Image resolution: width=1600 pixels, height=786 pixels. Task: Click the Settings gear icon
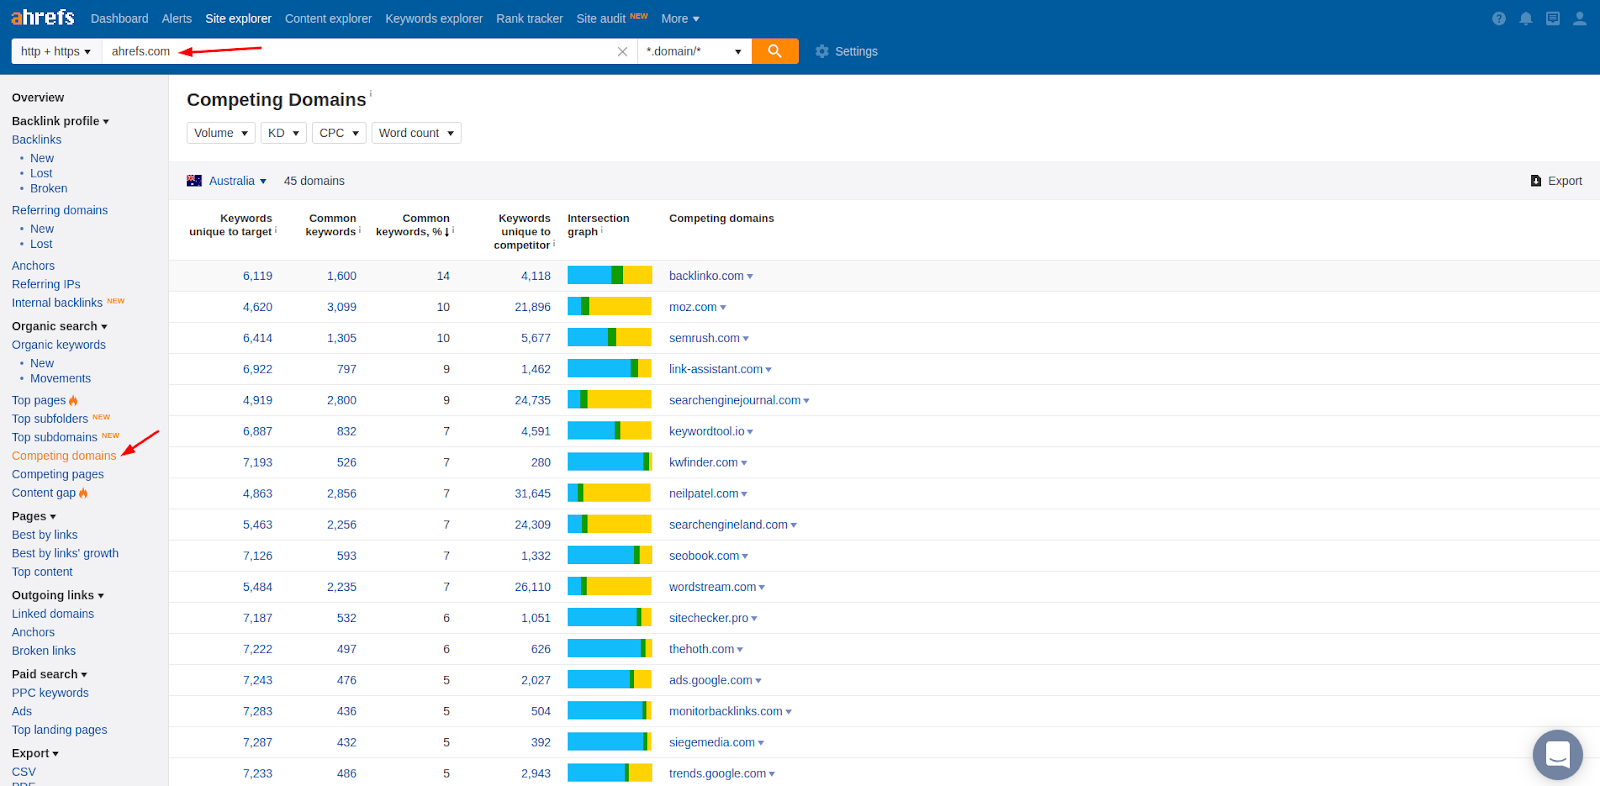[x=822, y=51]
